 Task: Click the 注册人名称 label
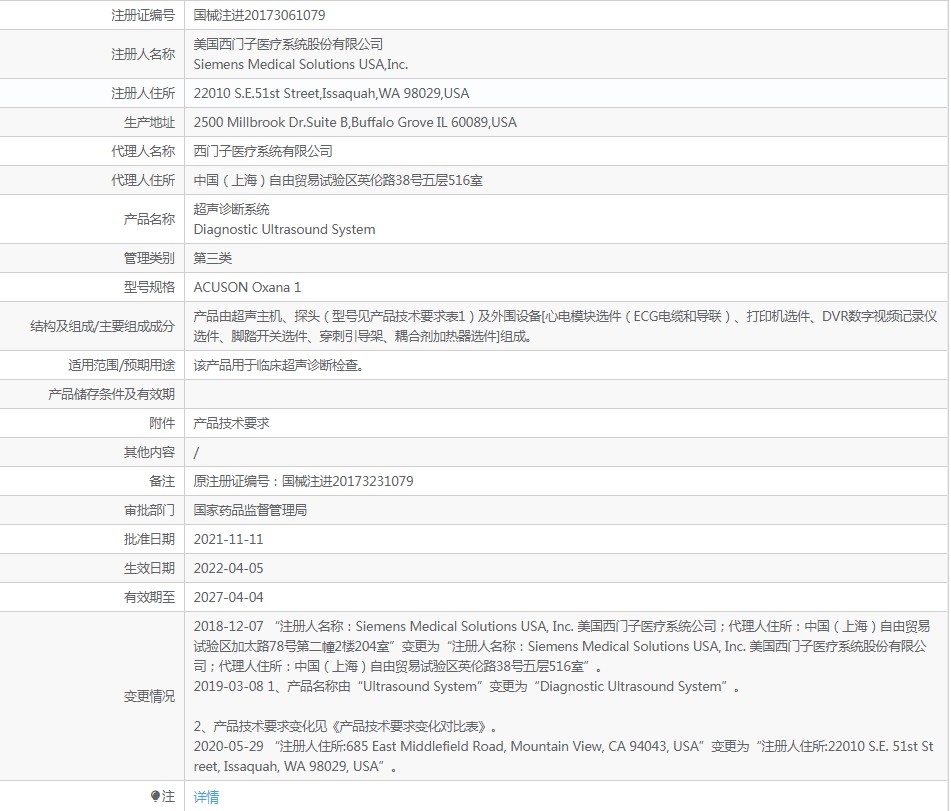143,54
